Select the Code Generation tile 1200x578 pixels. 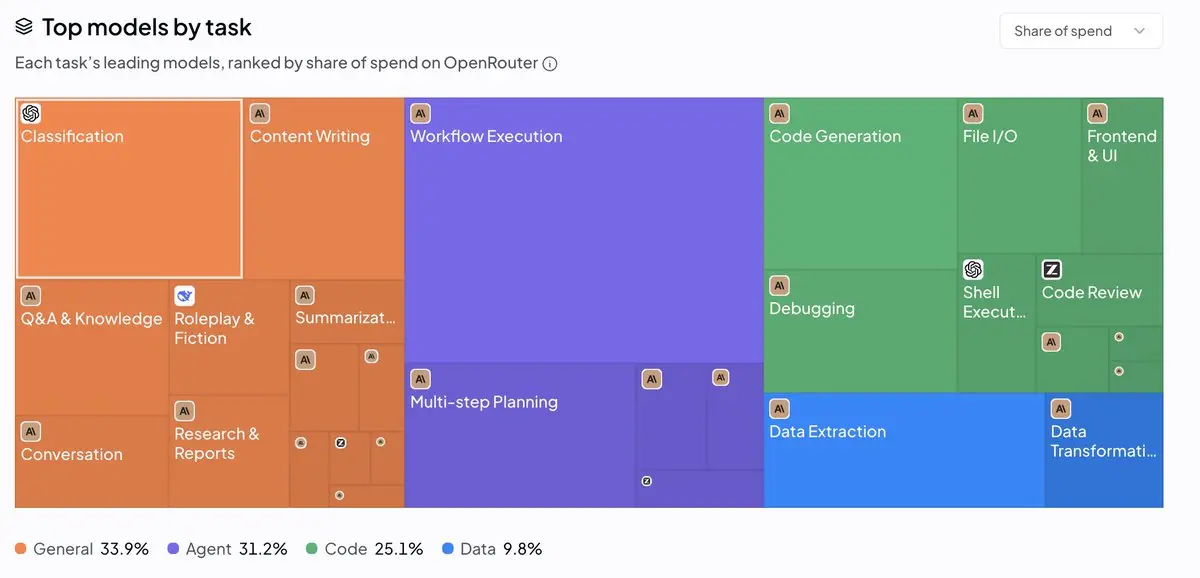pyautogui.click(x=860, y=183)
